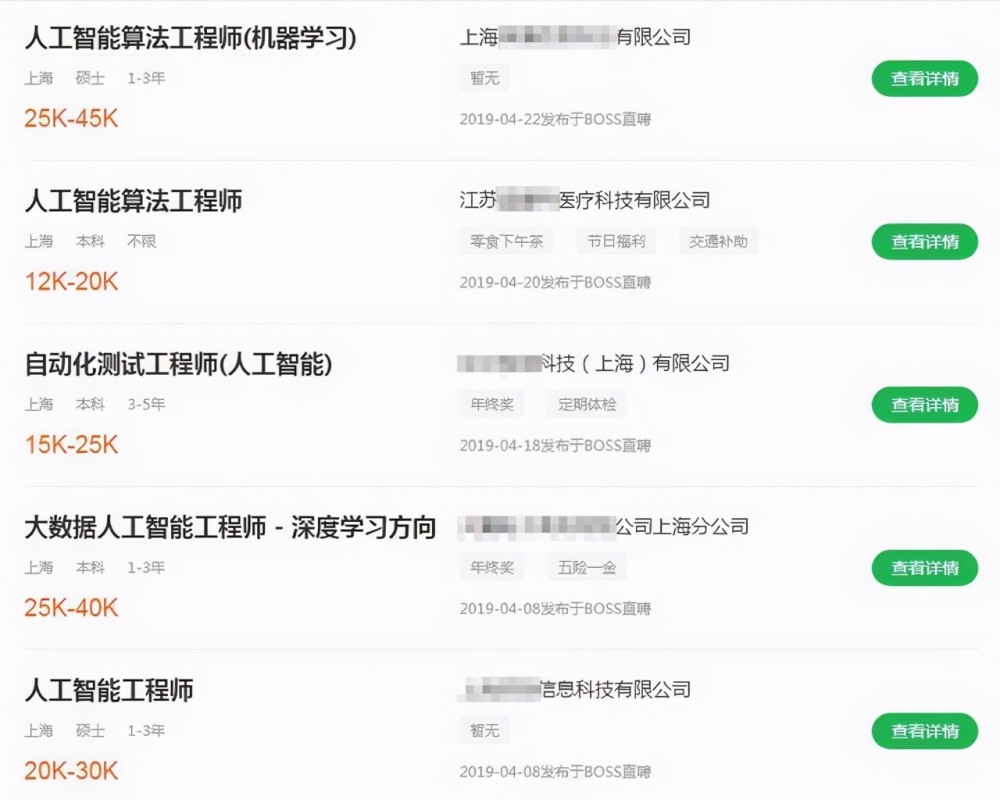Open the 信息科技有限公司 company link
The image size is (1000, 800).
(575, 690)
